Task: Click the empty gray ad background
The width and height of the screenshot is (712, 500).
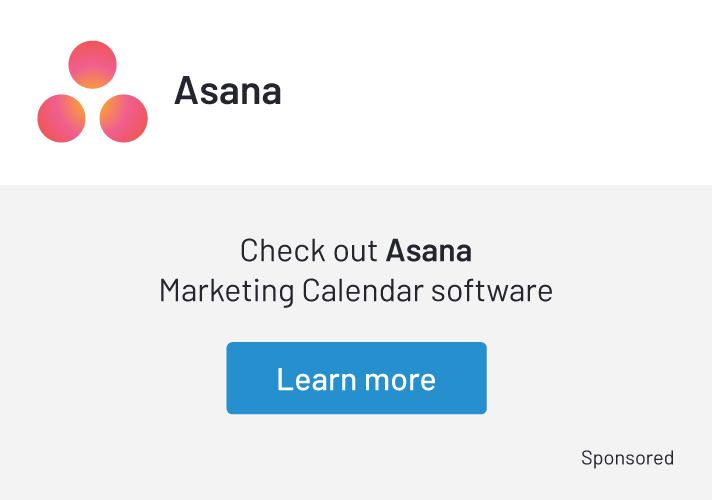Action: 100,440
